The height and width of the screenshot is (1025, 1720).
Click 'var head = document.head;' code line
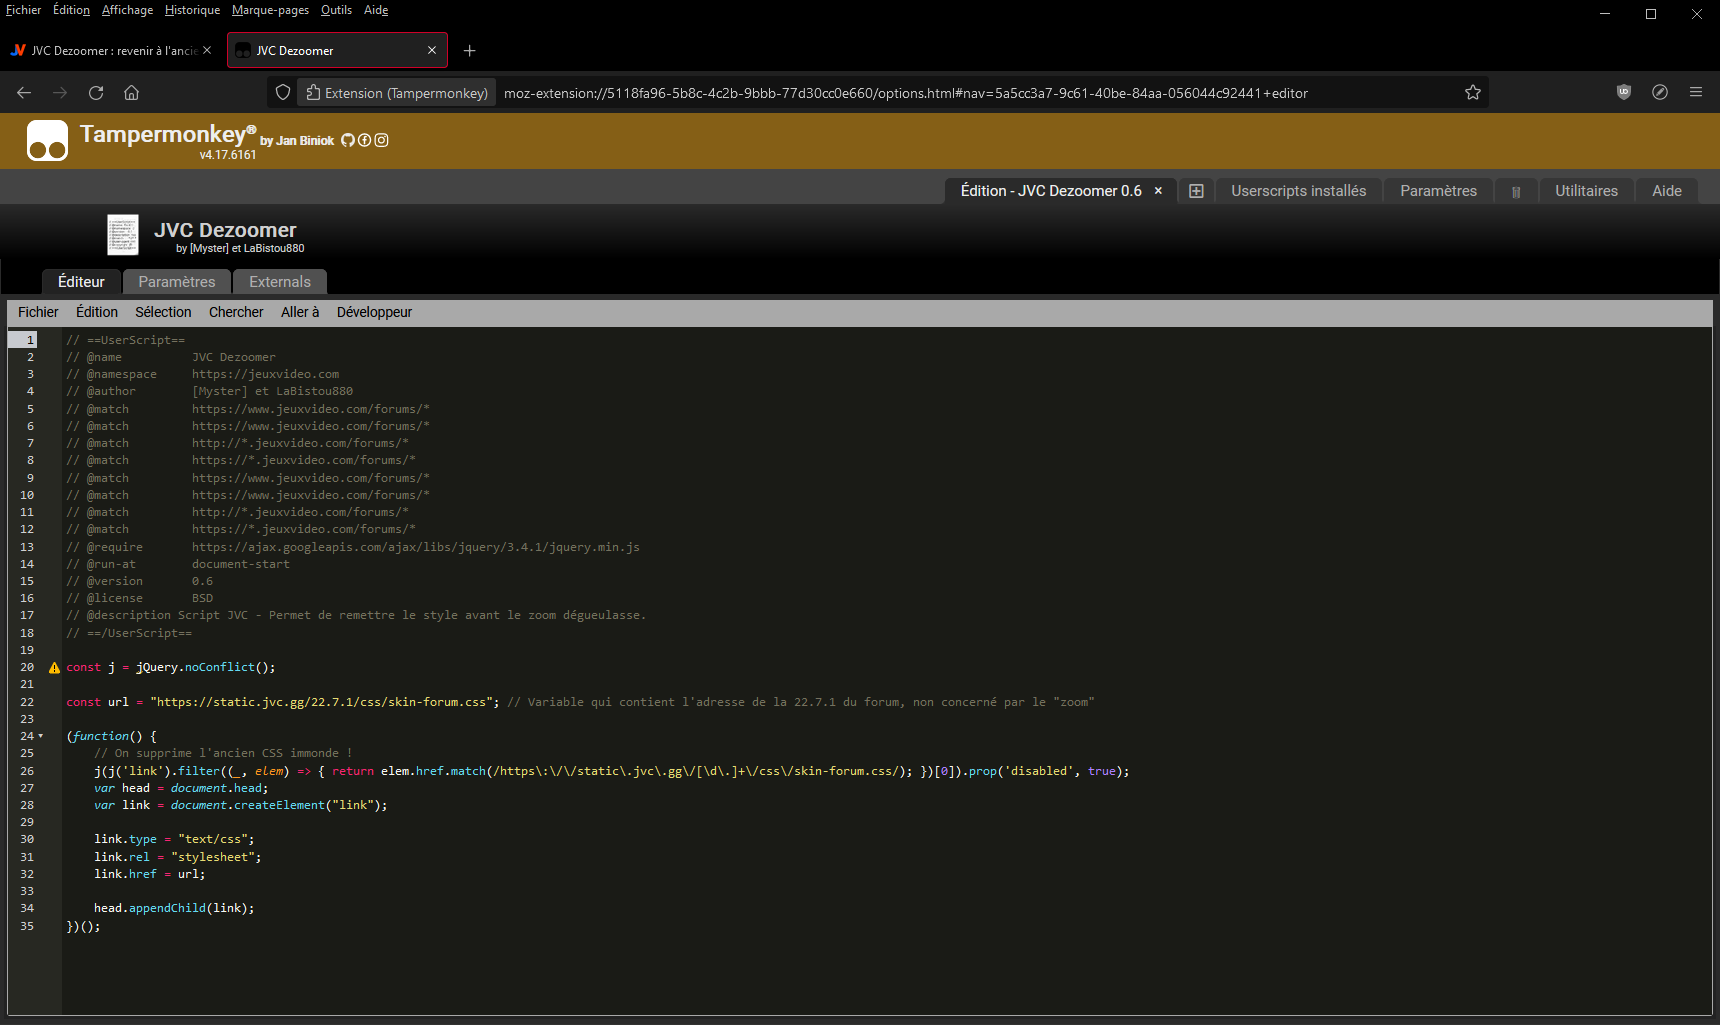click(x=181, y=788)
